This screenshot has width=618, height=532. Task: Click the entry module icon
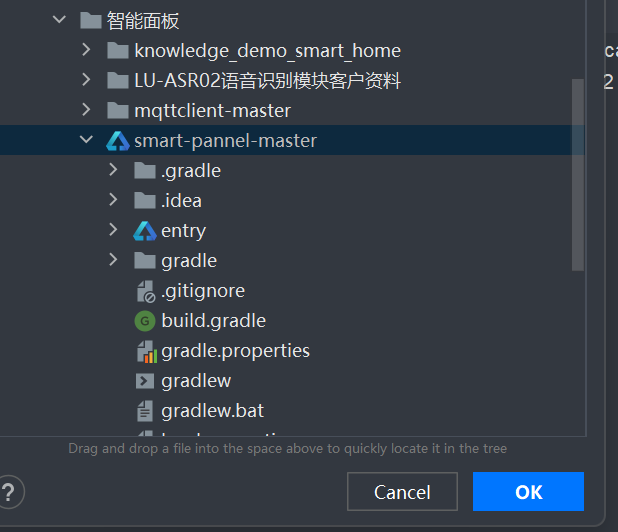(145, 231)
